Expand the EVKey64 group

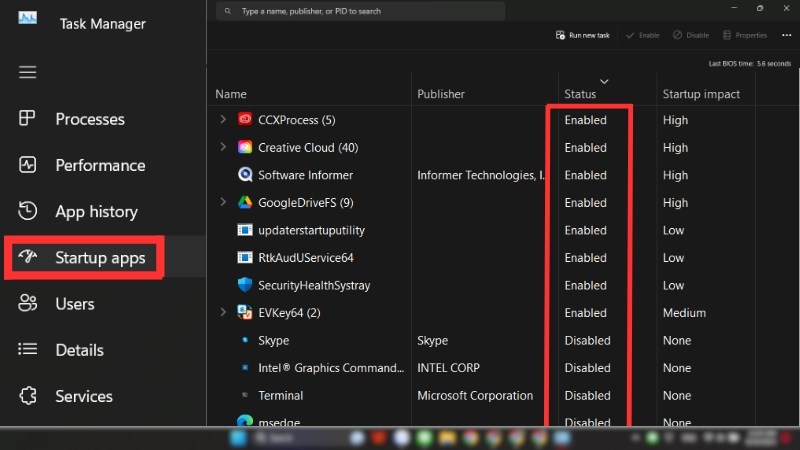coord(222,313)
